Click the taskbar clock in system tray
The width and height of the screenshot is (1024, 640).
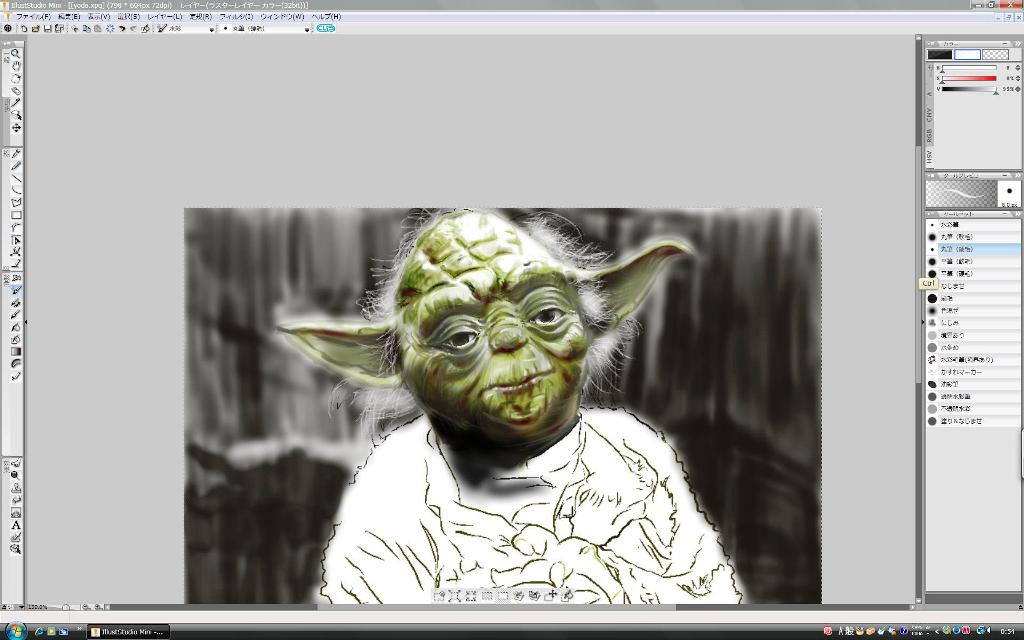coord(1008,632)
